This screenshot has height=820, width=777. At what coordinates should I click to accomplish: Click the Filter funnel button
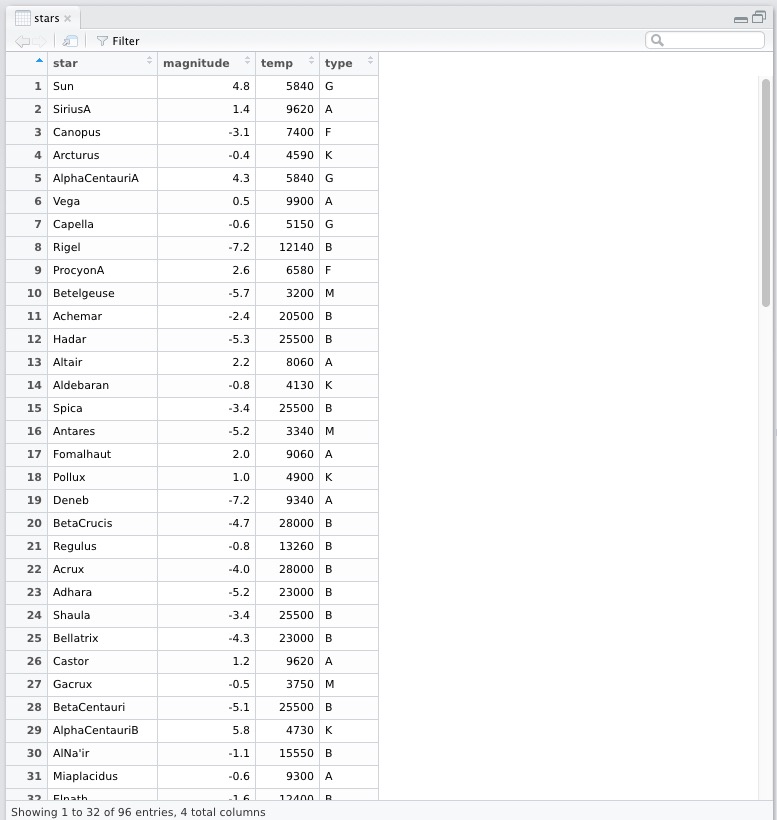117,41
